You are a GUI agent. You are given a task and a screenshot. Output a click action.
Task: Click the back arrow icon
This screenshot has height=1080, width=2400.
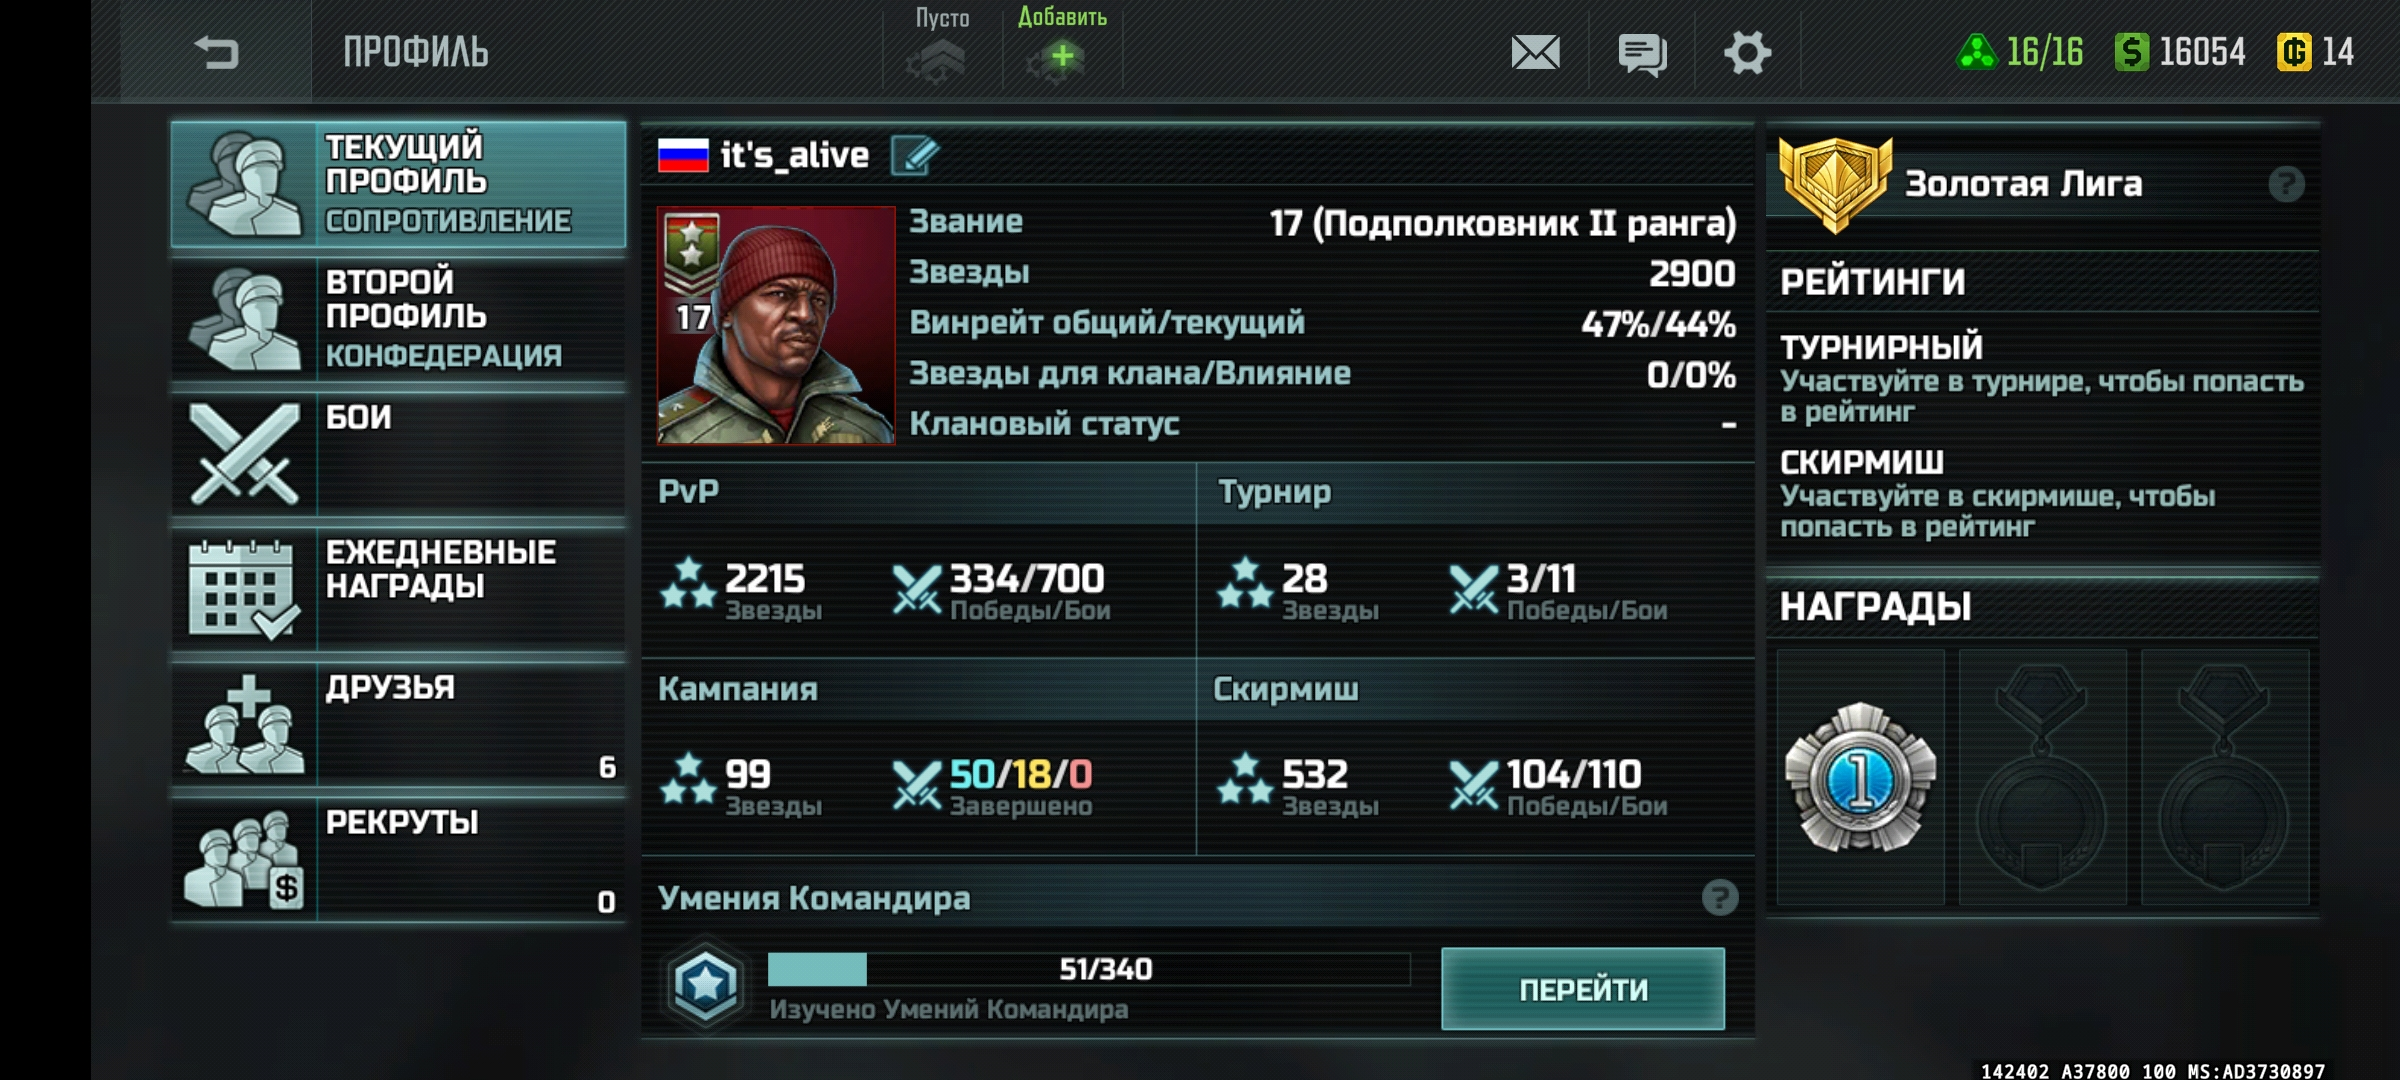point(216,52)
